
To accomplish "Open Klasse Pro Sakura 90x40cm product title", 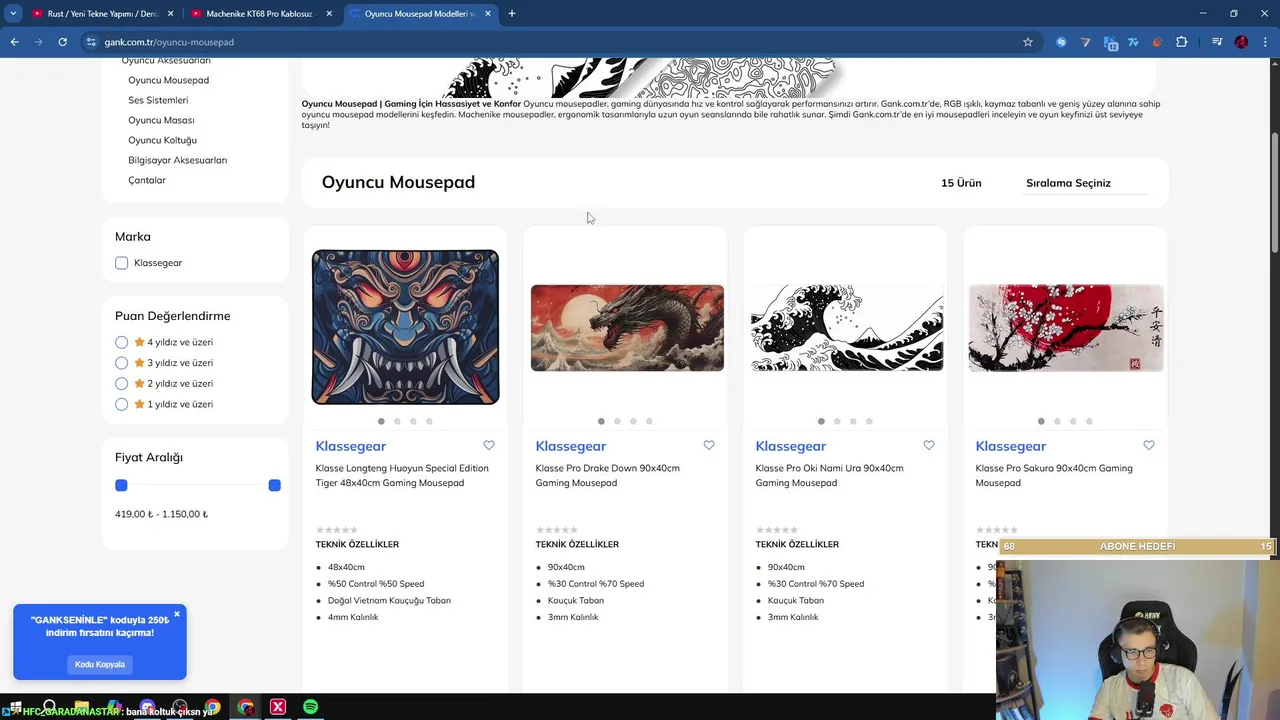I will click(x=1054, y=475).
